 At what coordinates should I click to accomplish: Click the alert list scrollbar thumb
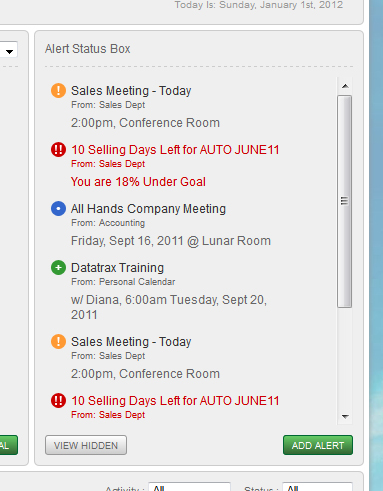tap(344, 201)
